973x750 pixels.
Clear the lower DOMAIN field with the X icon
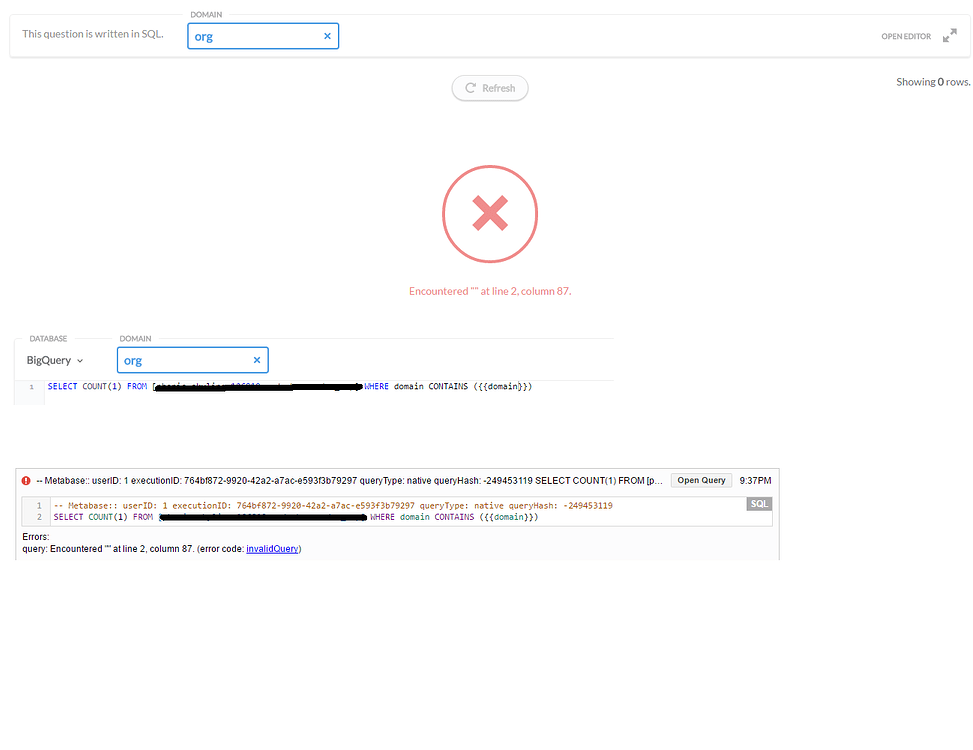pos(257,360)
